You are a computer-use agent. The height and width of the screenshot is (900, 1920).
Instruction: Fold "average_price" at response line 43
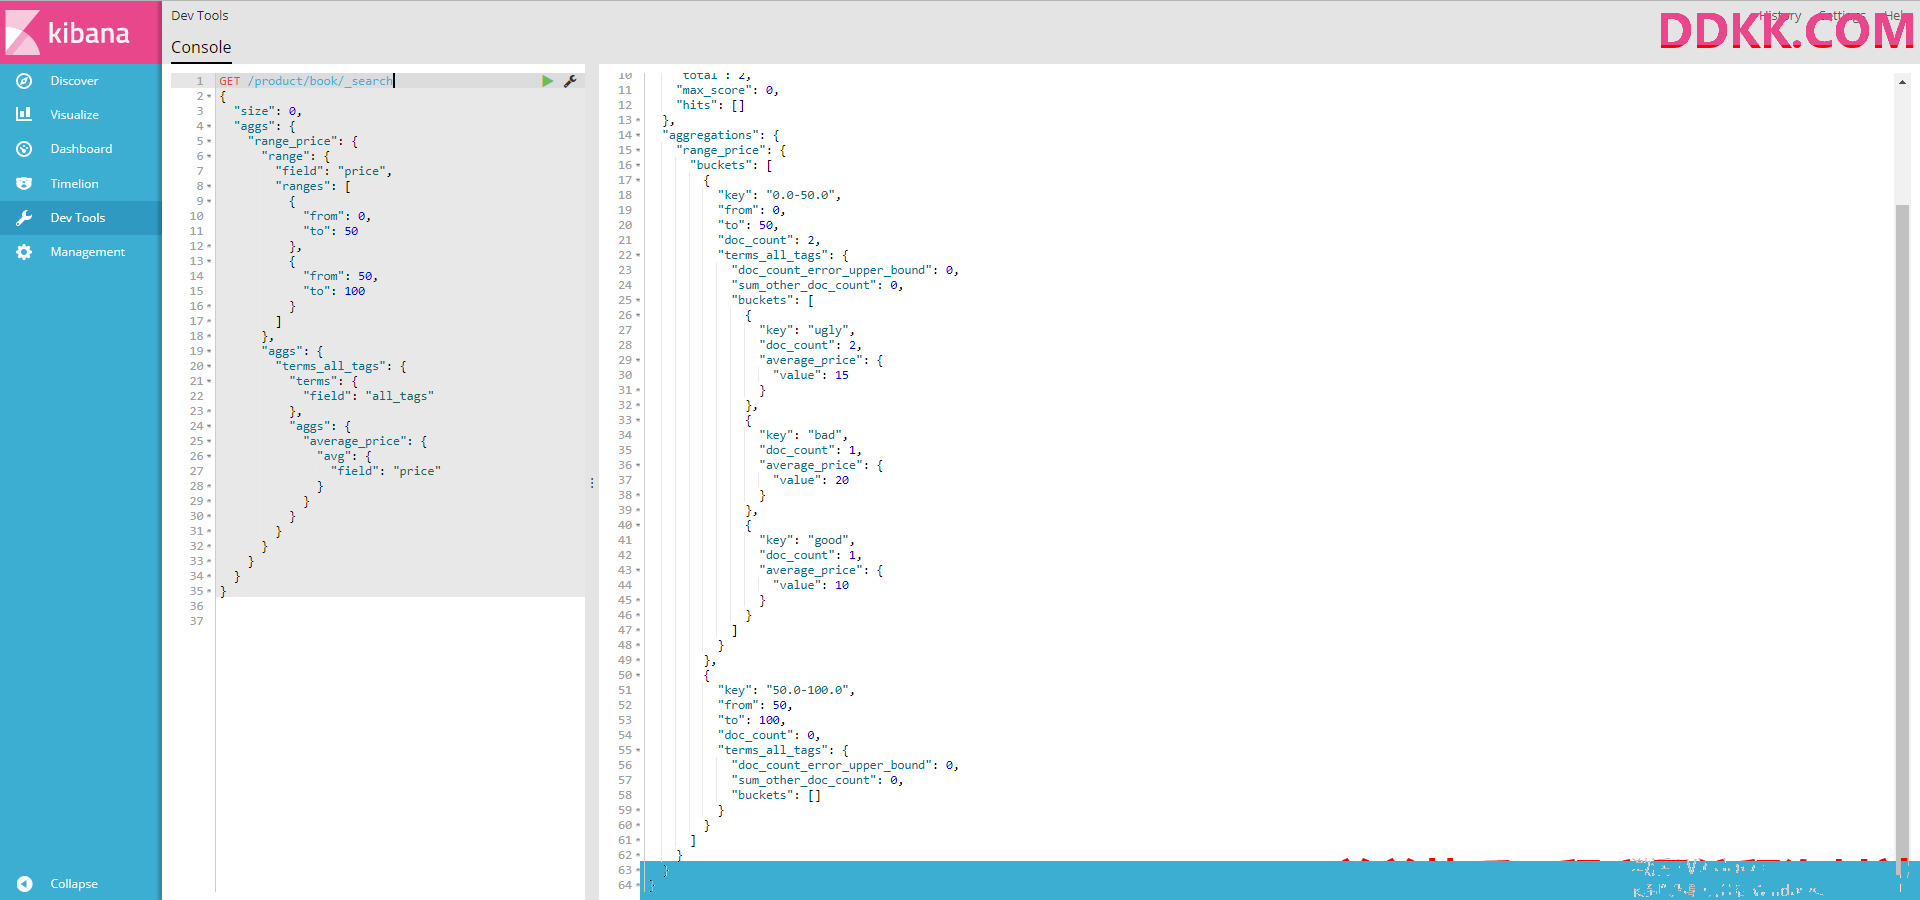[638, 570]
